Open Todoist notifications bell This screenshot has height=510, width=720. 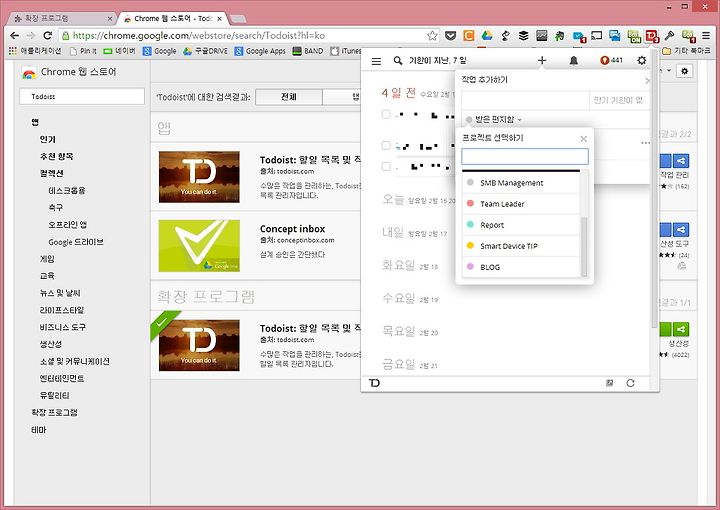pyautogui.click(x=574, y=61)
